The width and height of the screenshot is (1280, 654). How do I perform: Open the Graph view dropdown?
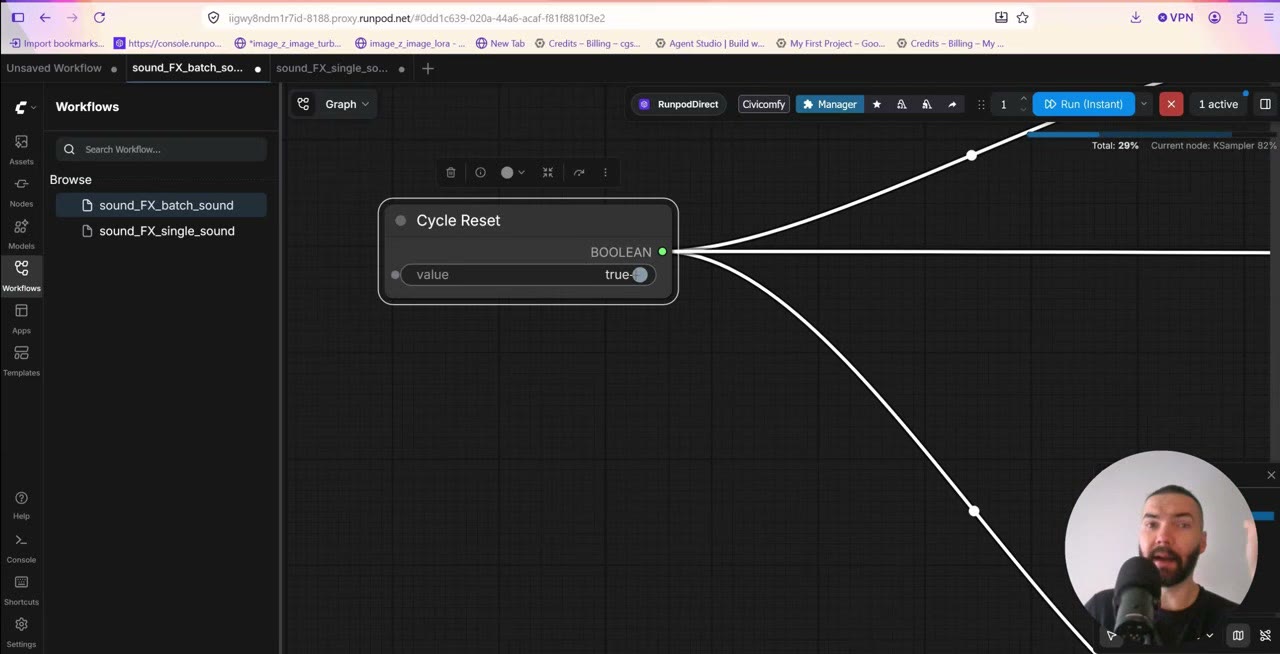(346, 104)
